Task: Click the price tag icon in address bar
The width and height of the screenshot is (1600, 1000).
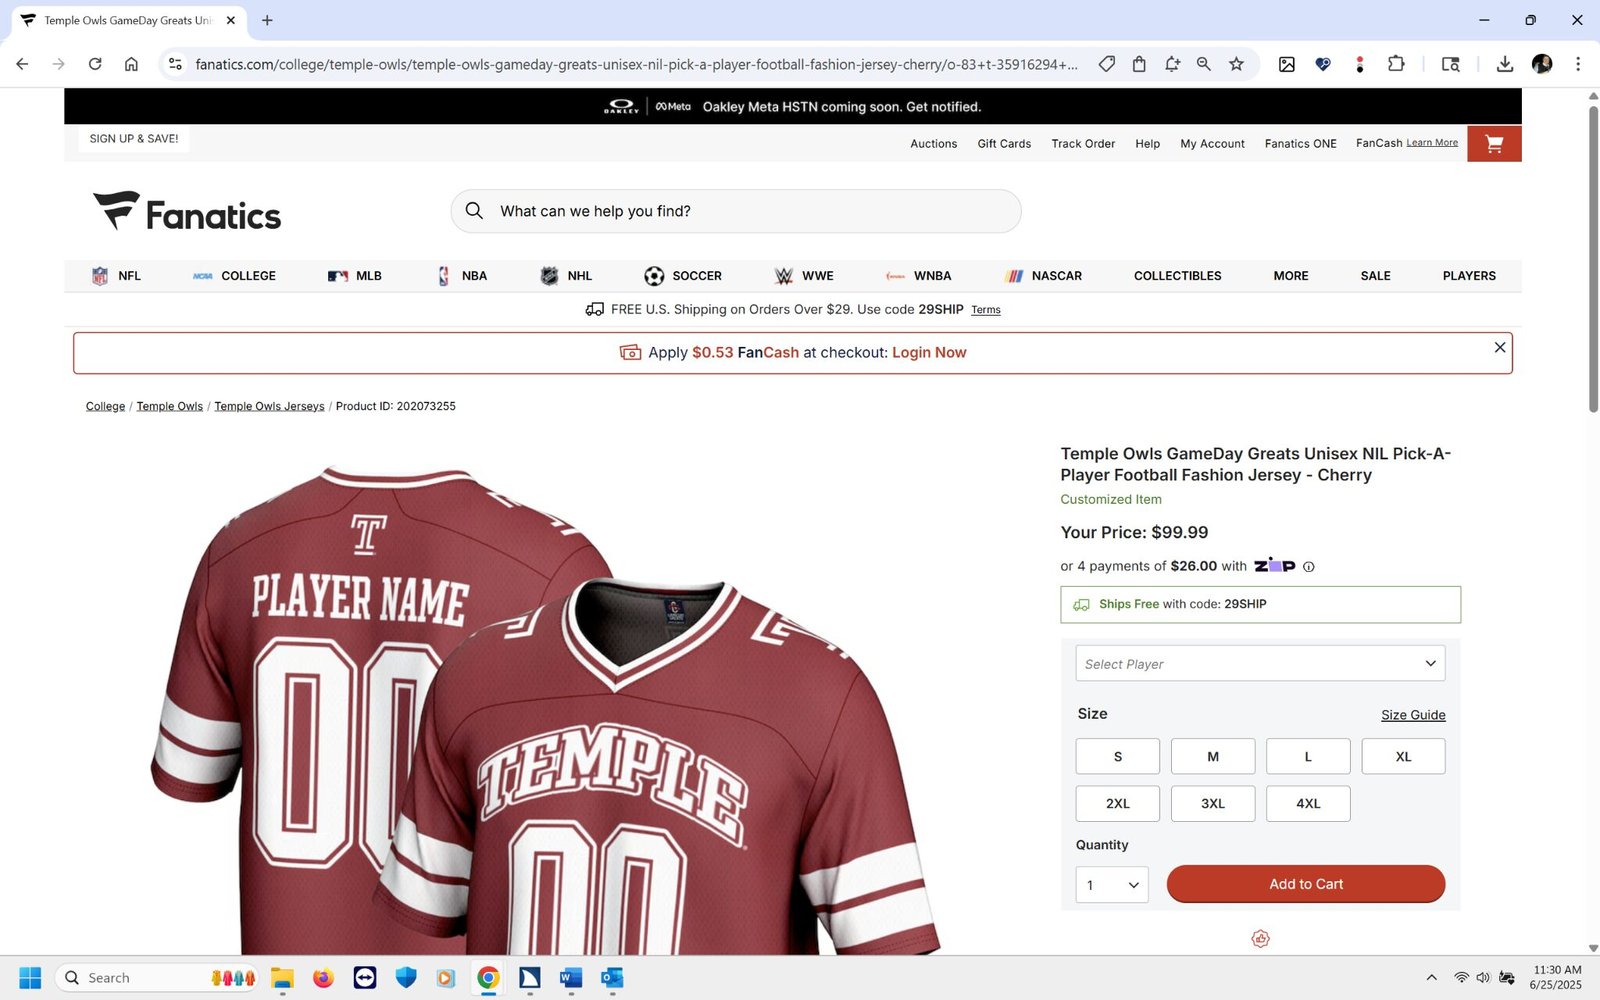Action: pyautogui.click(x=1106, y=64)
